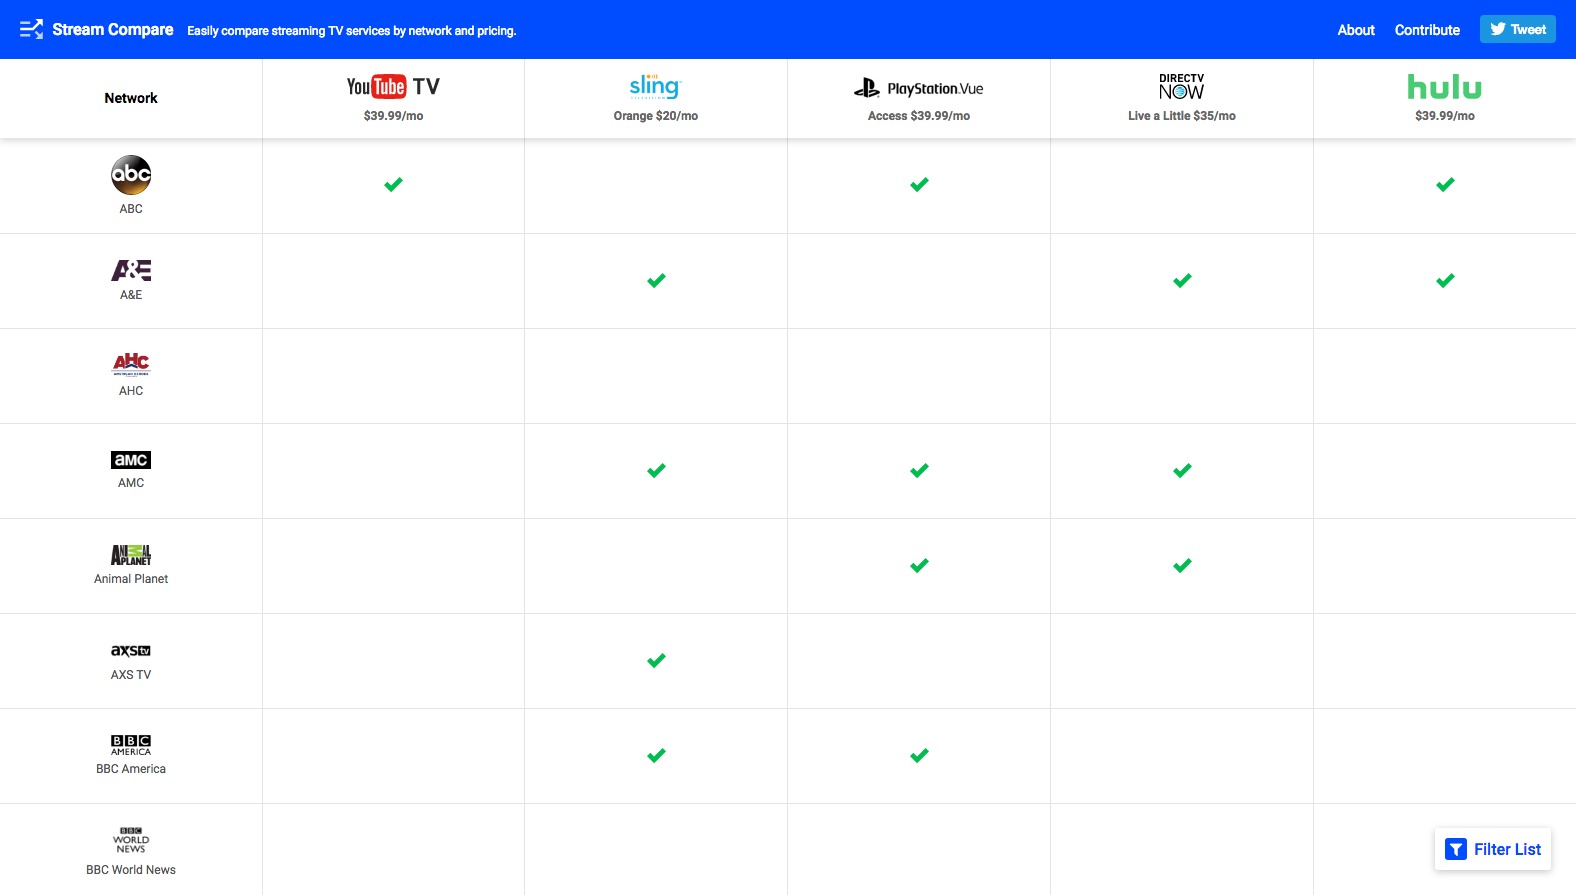Click the AMC checkmark under PlayStation Vue
Screen dimensions: 1576x895
(919, 470)
